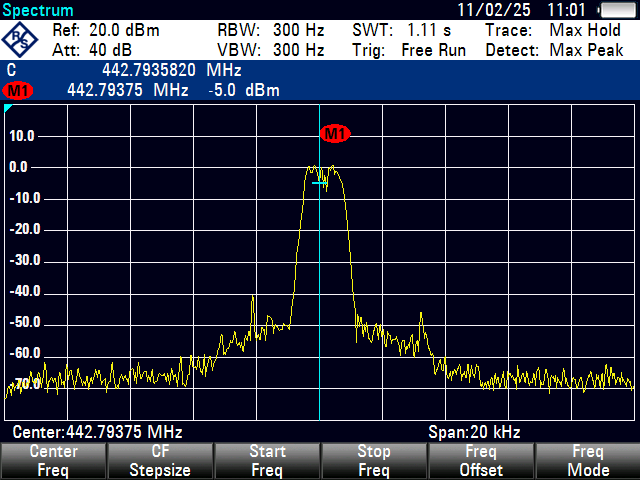The height and width of the screenshot is (480, 640).
Task: Click the Span:20 kHz label
Action: pos(474,432)
